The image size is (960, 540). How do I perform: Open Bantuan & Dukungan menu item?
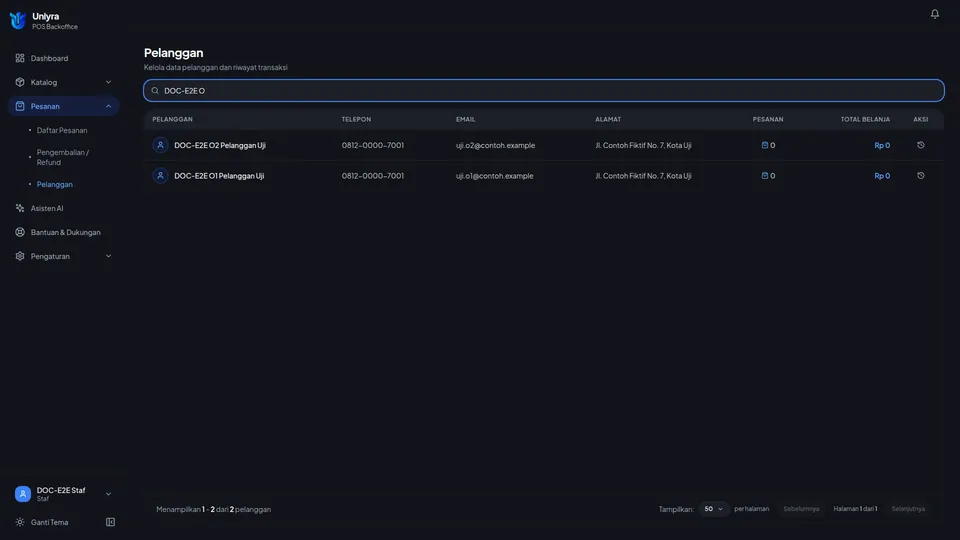(x=64, y=232)
